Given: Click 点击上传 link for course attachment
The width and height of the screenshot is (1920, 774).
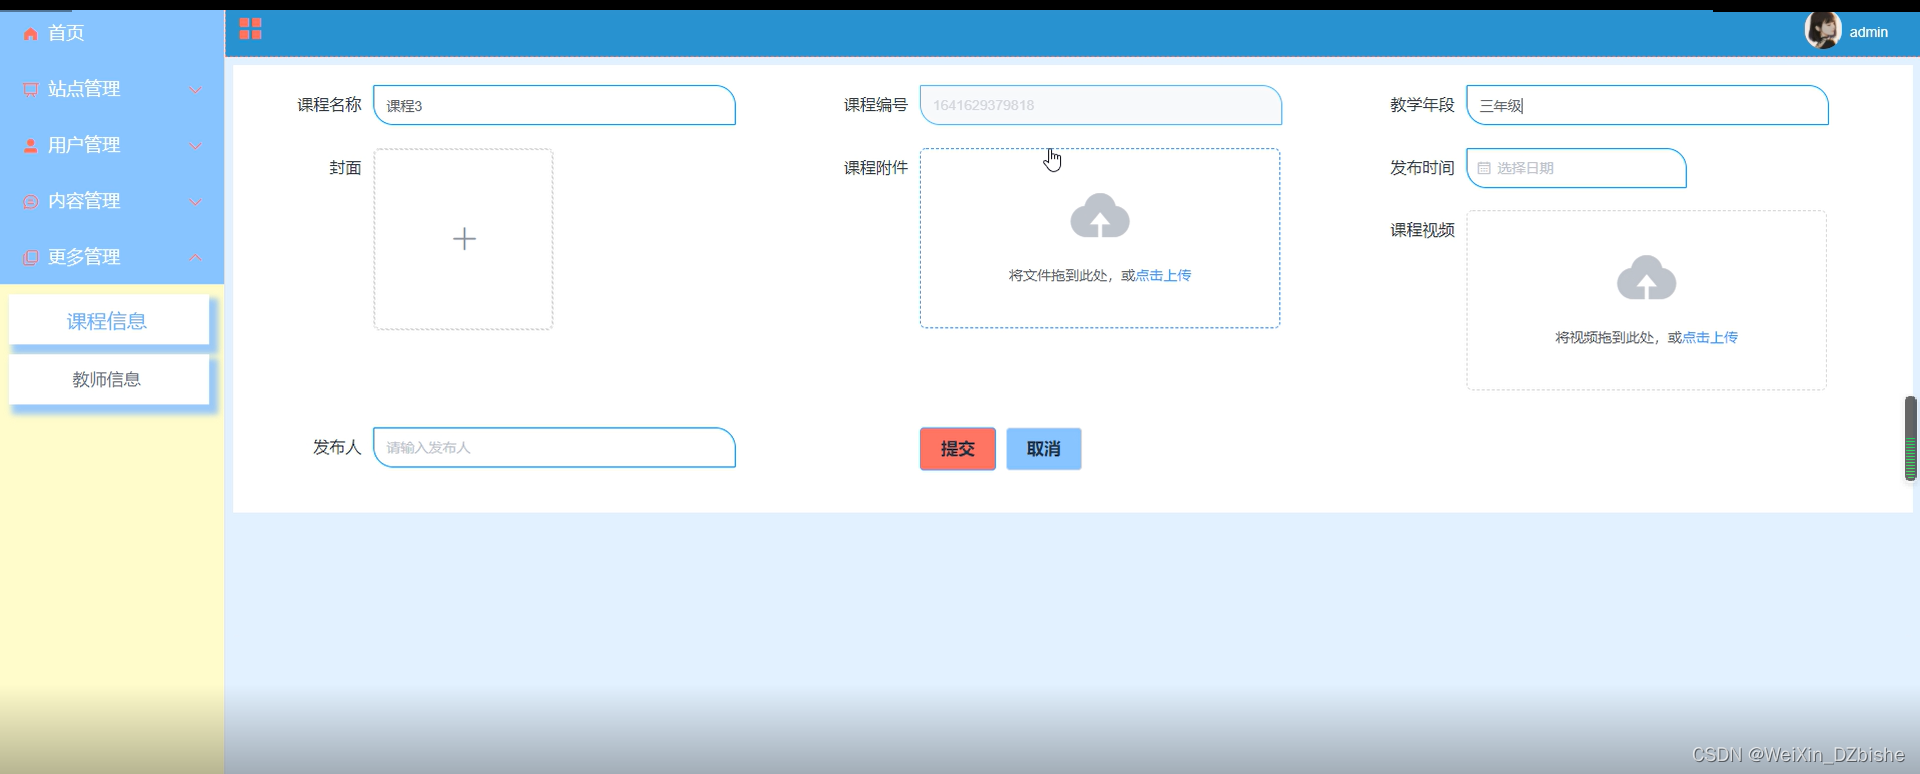Looking at the screenshot, I should 1163,275.
